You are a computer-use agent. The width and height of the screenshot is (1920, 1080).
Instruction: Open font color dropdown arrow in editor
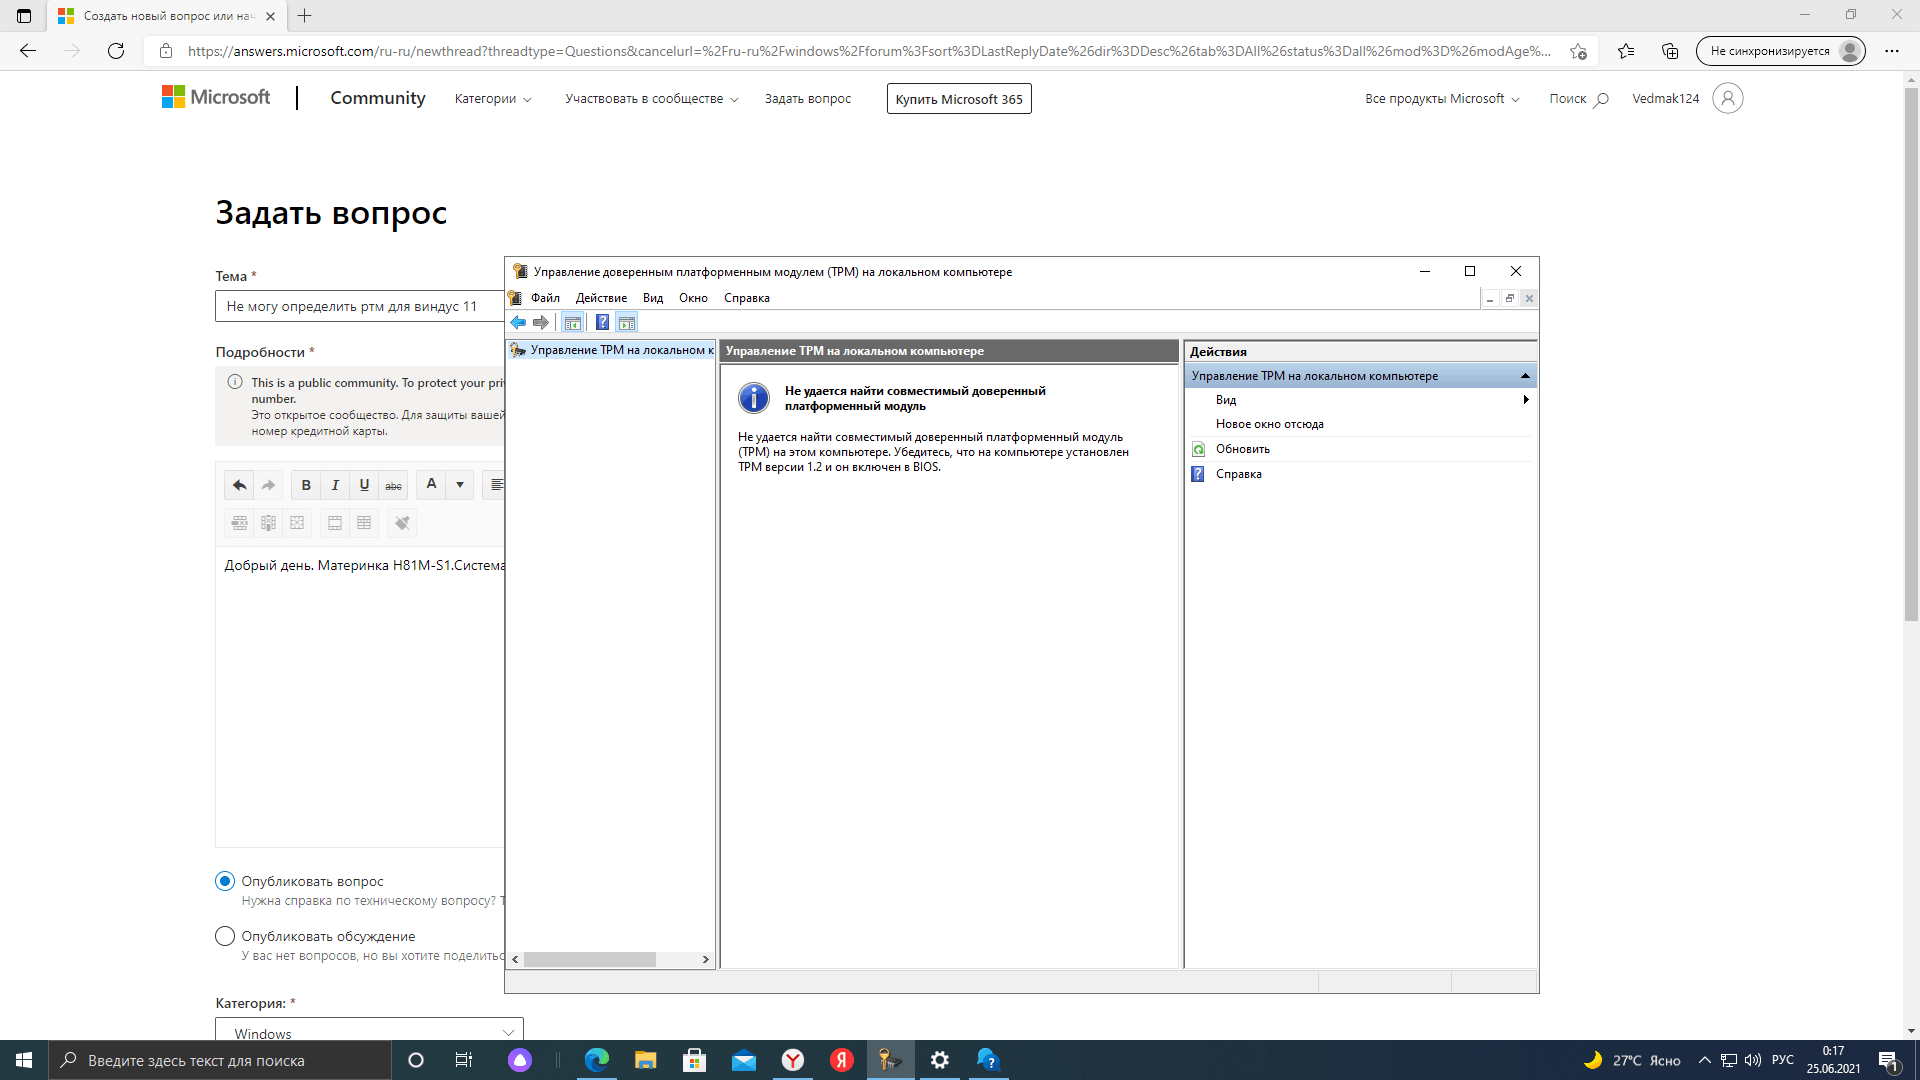click(460, 485)
